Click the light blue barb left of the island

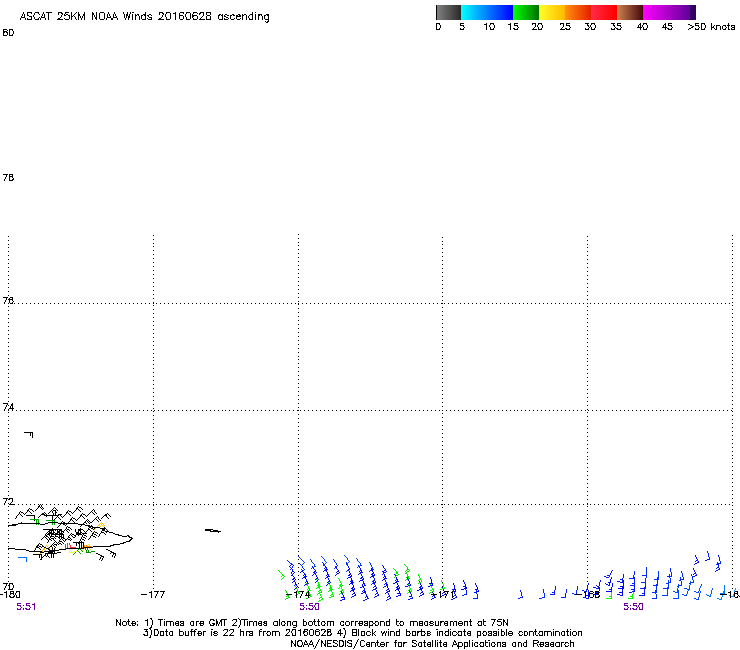click(23, 559)
